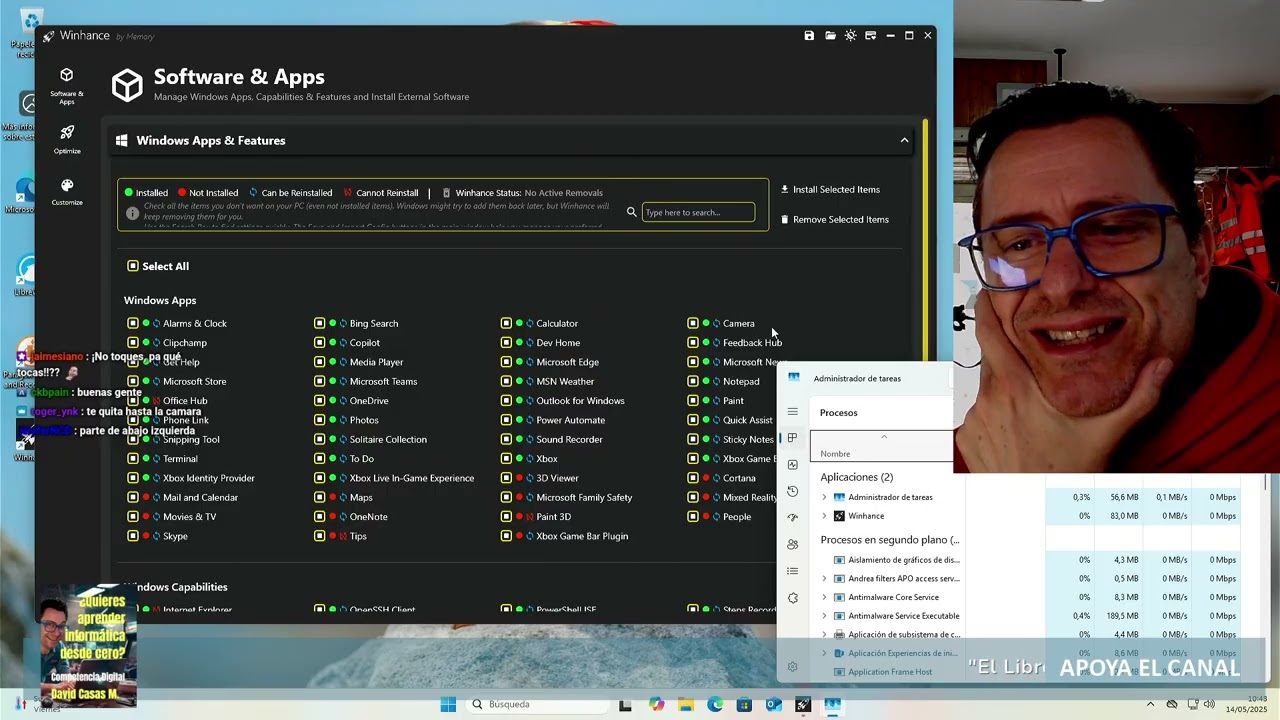Toggle the light/dark theme sun icon
Viewport: 1280px width, 720px height.
coord(850,36)
